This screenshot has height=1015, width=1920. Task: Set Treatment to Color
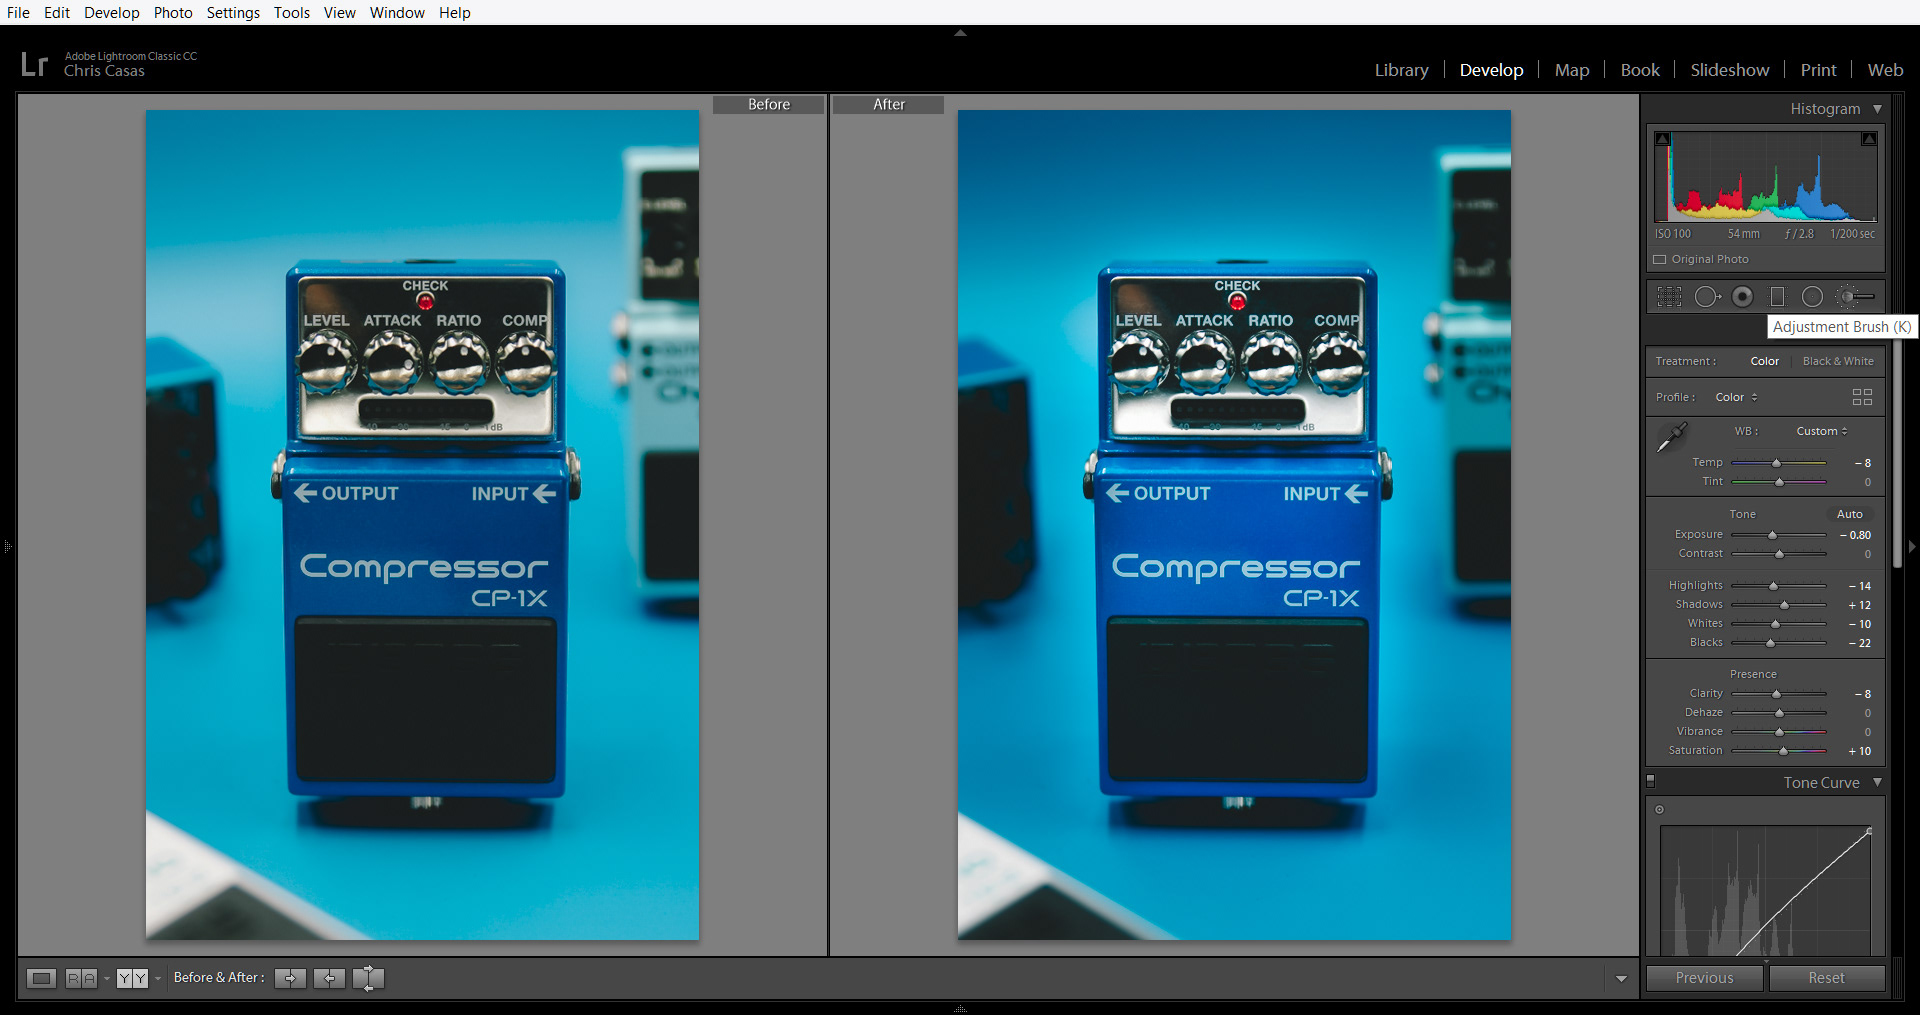point(1764,361)
